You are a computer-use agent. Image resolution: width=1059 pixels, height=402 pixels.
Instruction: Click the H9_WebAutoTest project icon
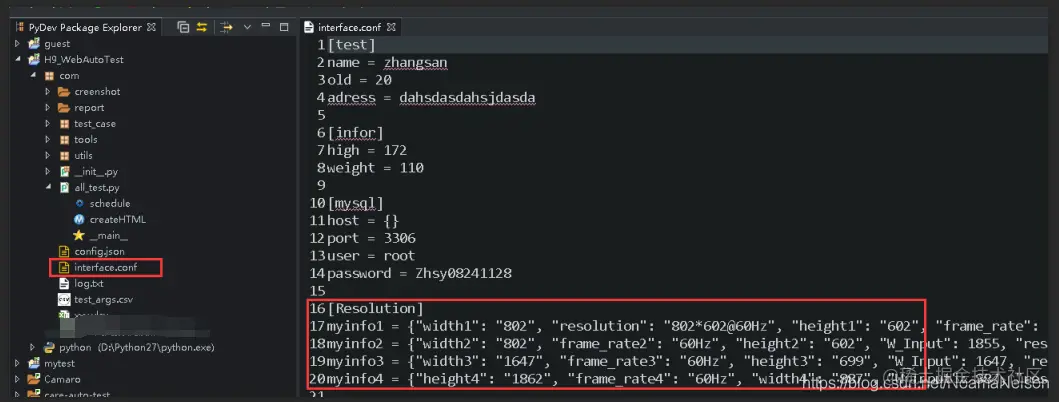[34, 59]
